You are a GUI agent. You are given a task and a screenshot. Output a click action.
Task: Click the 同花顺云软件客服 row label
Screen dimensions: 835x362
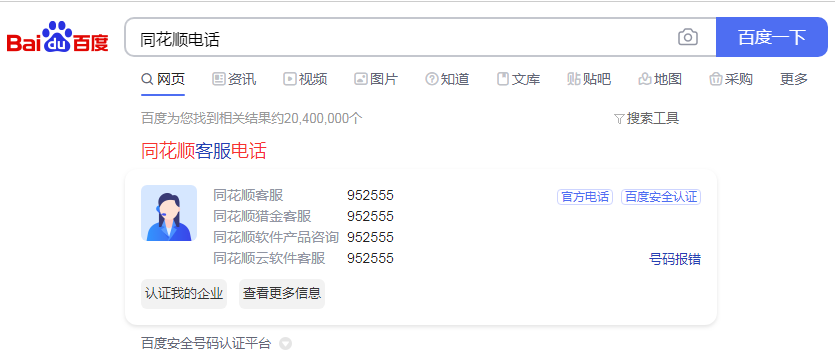tap(269, 258)
